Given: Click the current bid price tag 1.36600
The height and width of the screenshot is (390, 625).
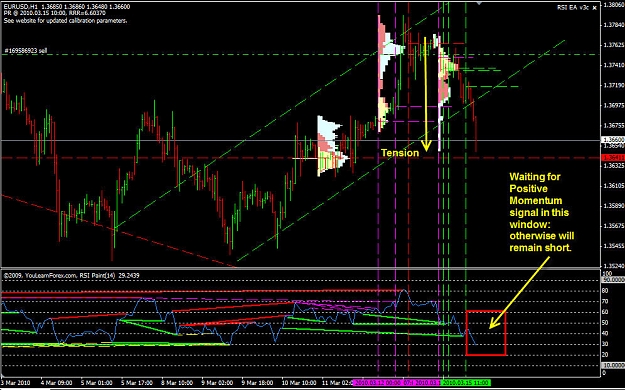Looking at the screenshot, I should (x=613, y=140).
